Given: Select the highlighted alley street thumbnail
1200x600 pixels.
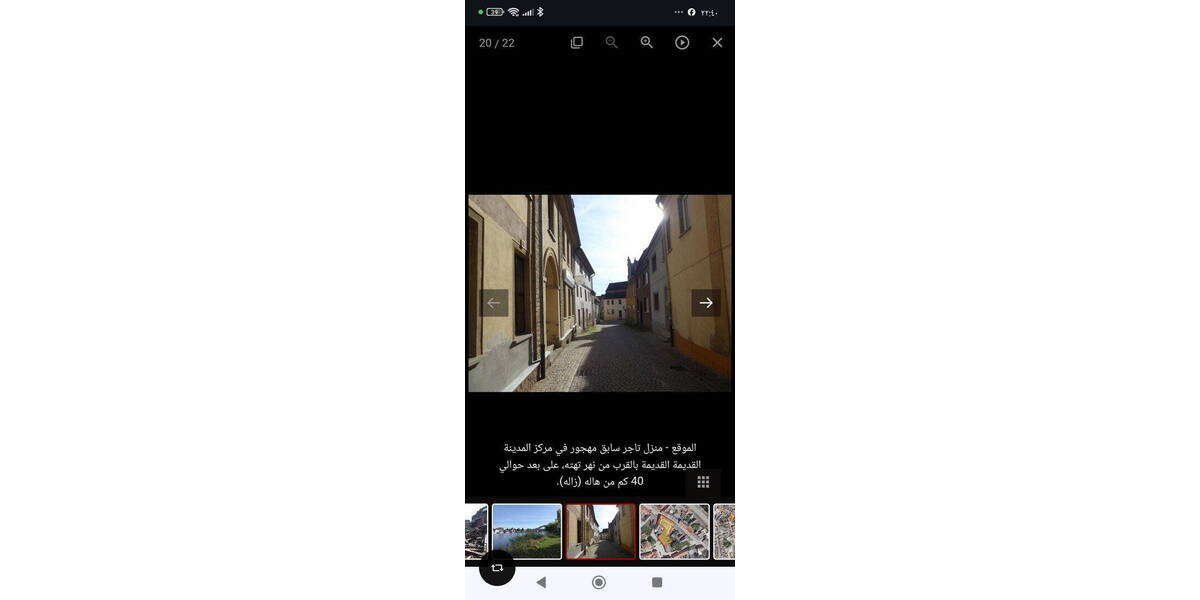Looking at the screenshot, I should [600, 531].
